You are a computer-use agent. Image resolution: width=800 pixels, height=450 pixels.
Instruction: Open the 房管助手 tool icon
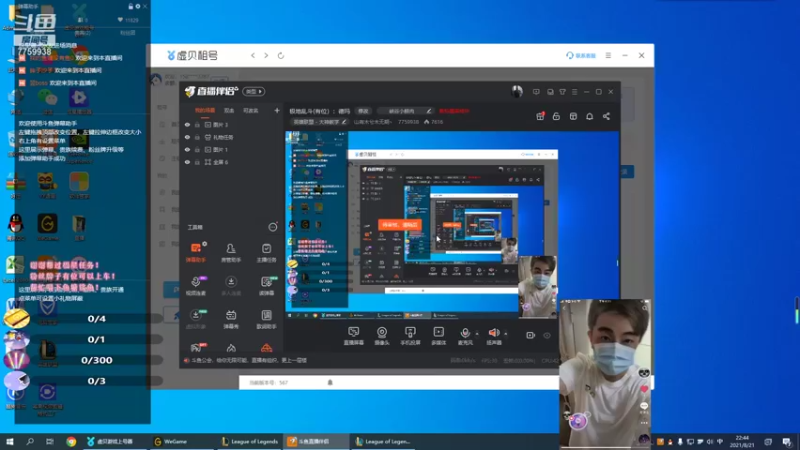[231, 252]
